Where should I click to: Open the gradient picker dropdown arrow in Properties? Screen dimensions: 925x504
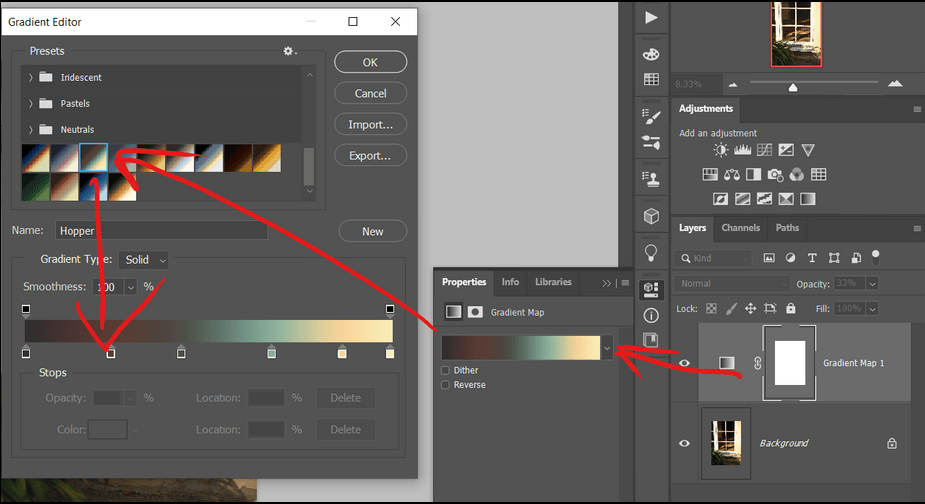tap(606, 347)
